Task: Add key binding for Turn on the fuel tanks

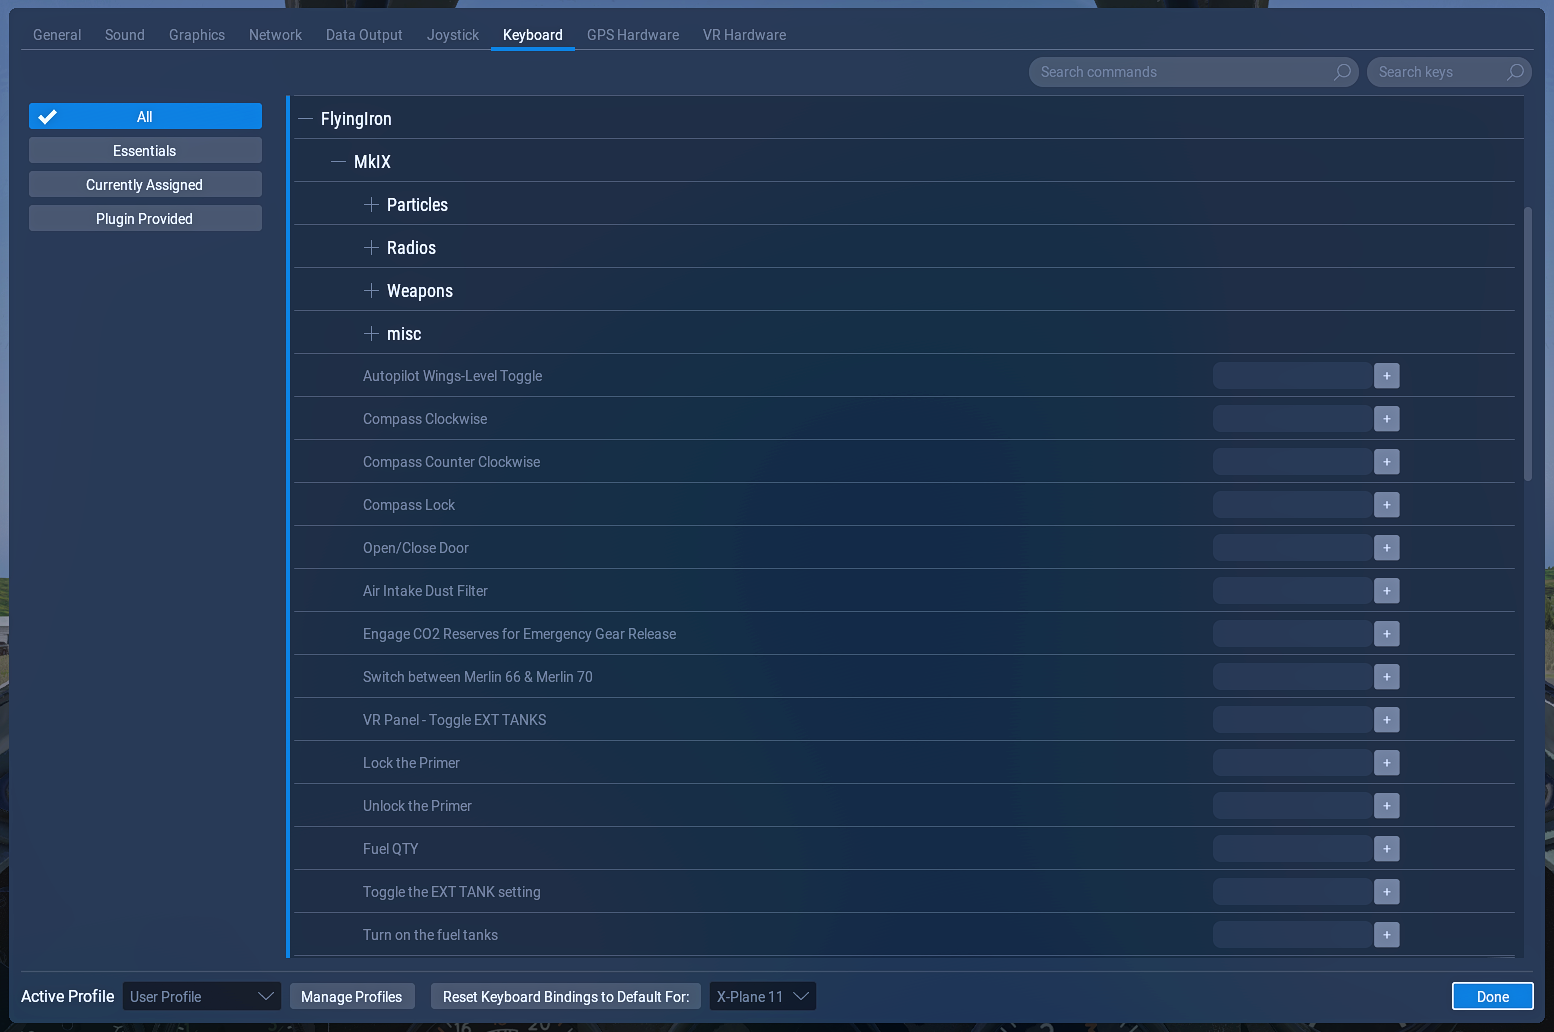Action: coord(1386,935)
